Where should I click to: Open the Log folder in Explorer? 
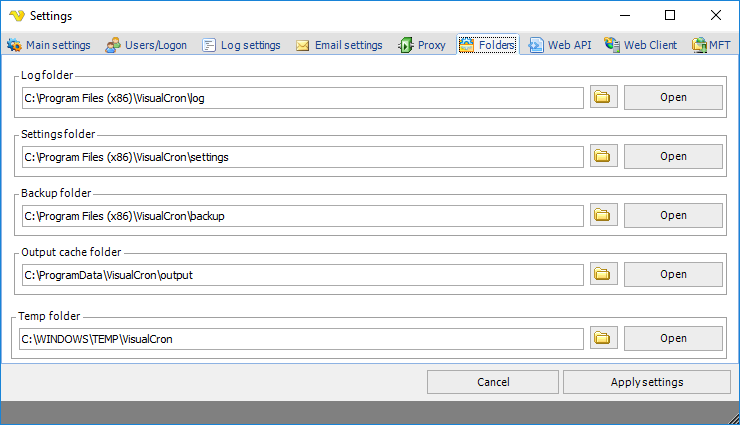(x=673, y=97)
